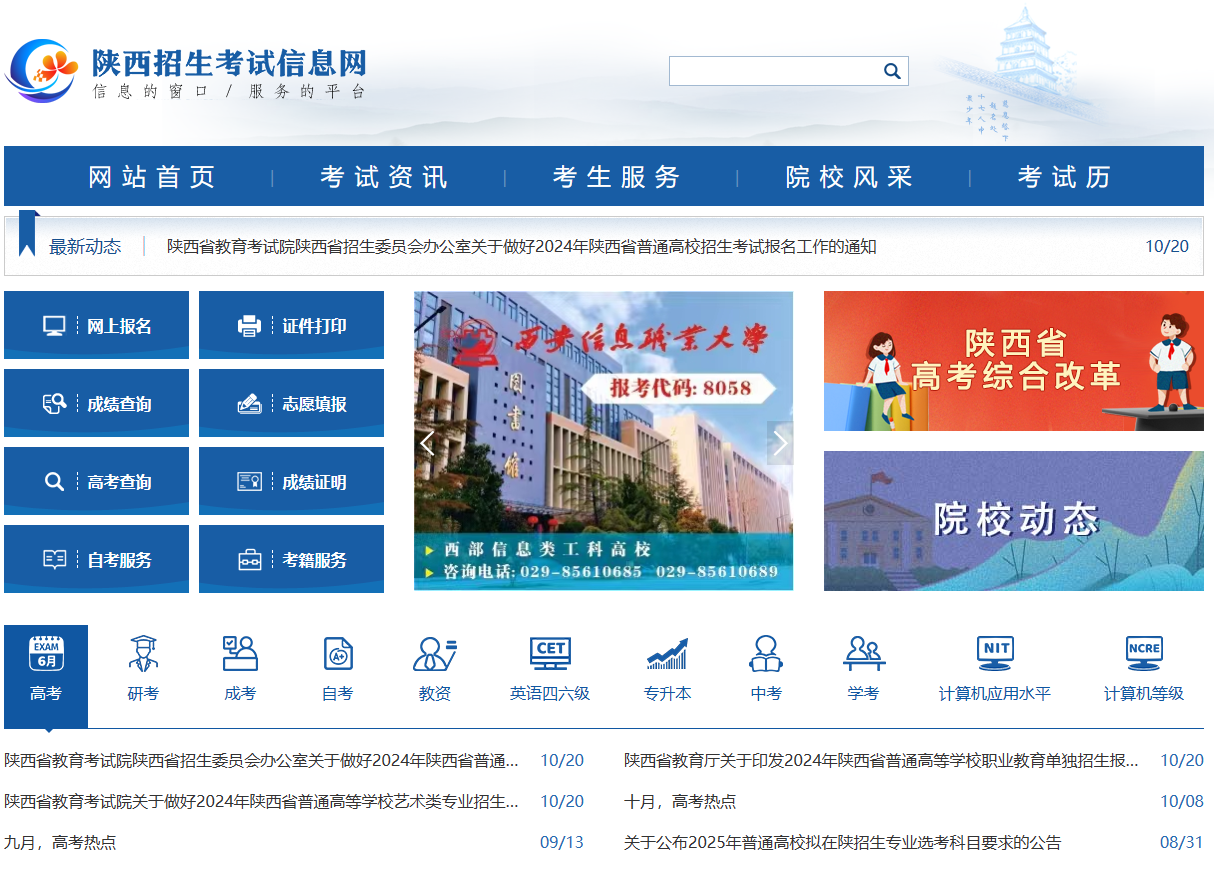
Task: Click the 成绩证明 button label
Action: pyautogui.click(x=314, y=482)
